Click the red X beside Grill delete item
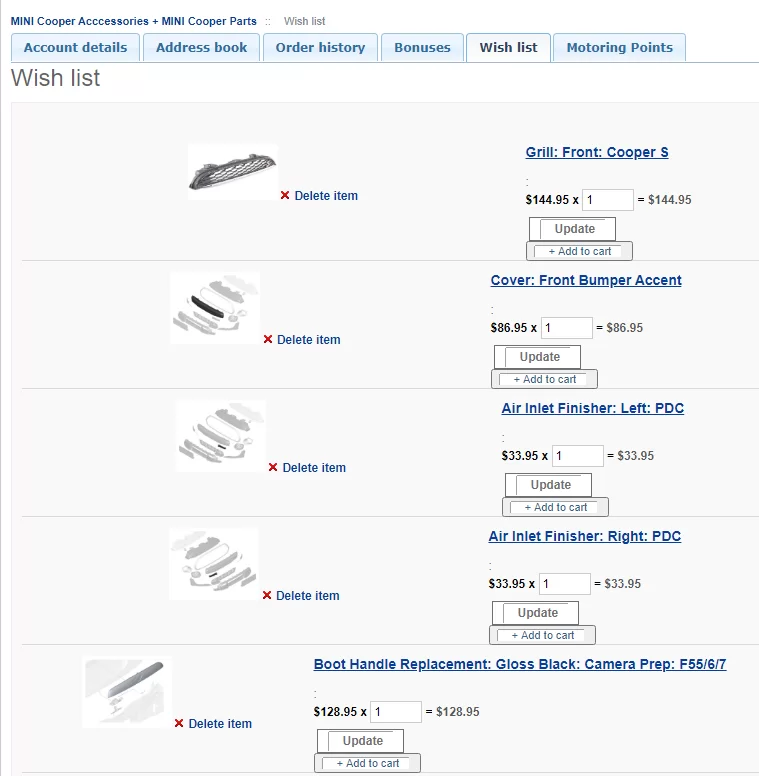This screenshot has width=759, height=776. point(285,196)
